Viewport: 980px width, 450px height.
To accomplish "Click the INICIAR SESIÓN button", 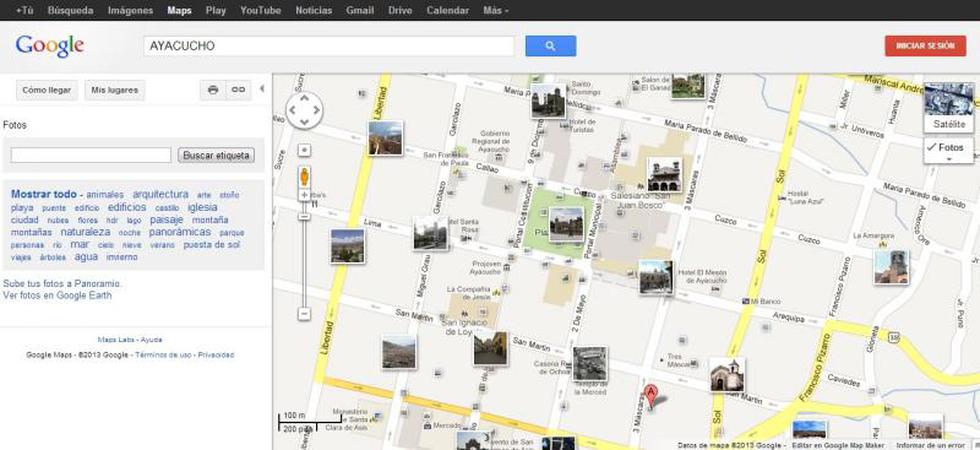I will [925, 46].
